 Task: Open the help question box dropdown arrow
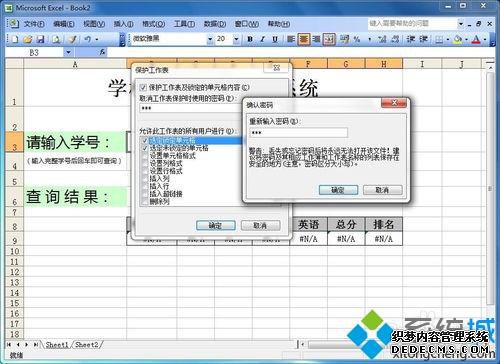(x=461, y=24)
